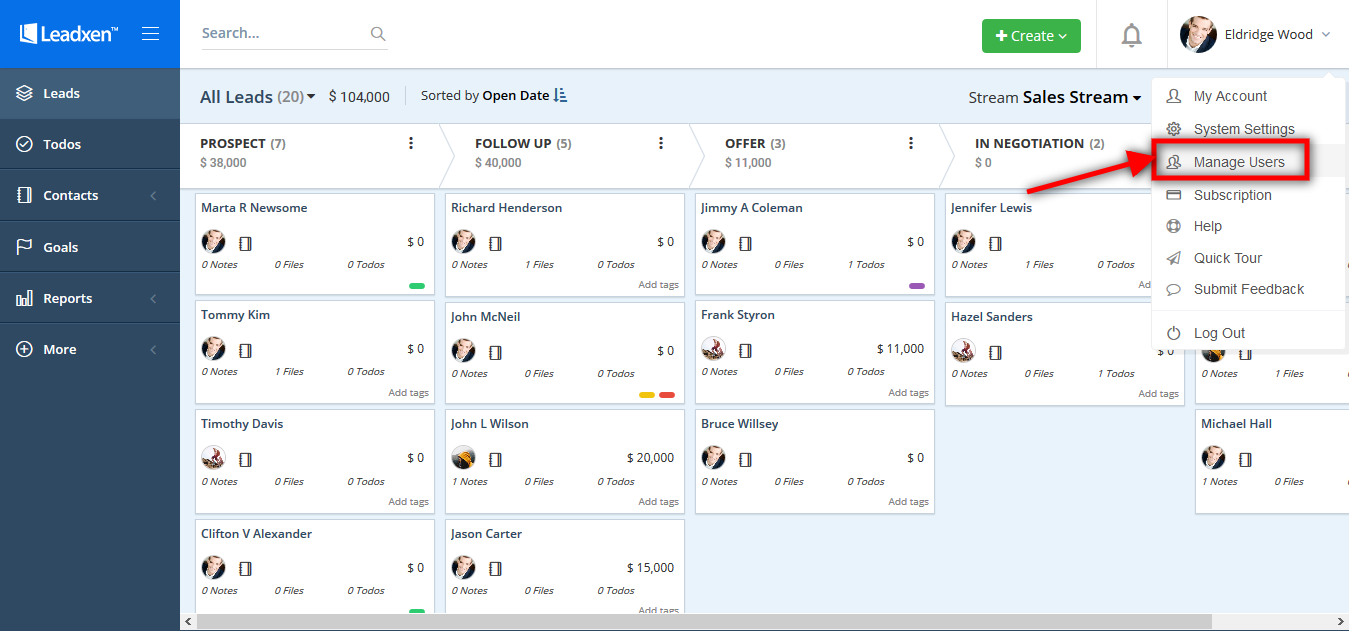Click contact icon on Marta R Newsome card
Image resolution: width=1349 pixels, height=631 pixels.
coord(245,243)
